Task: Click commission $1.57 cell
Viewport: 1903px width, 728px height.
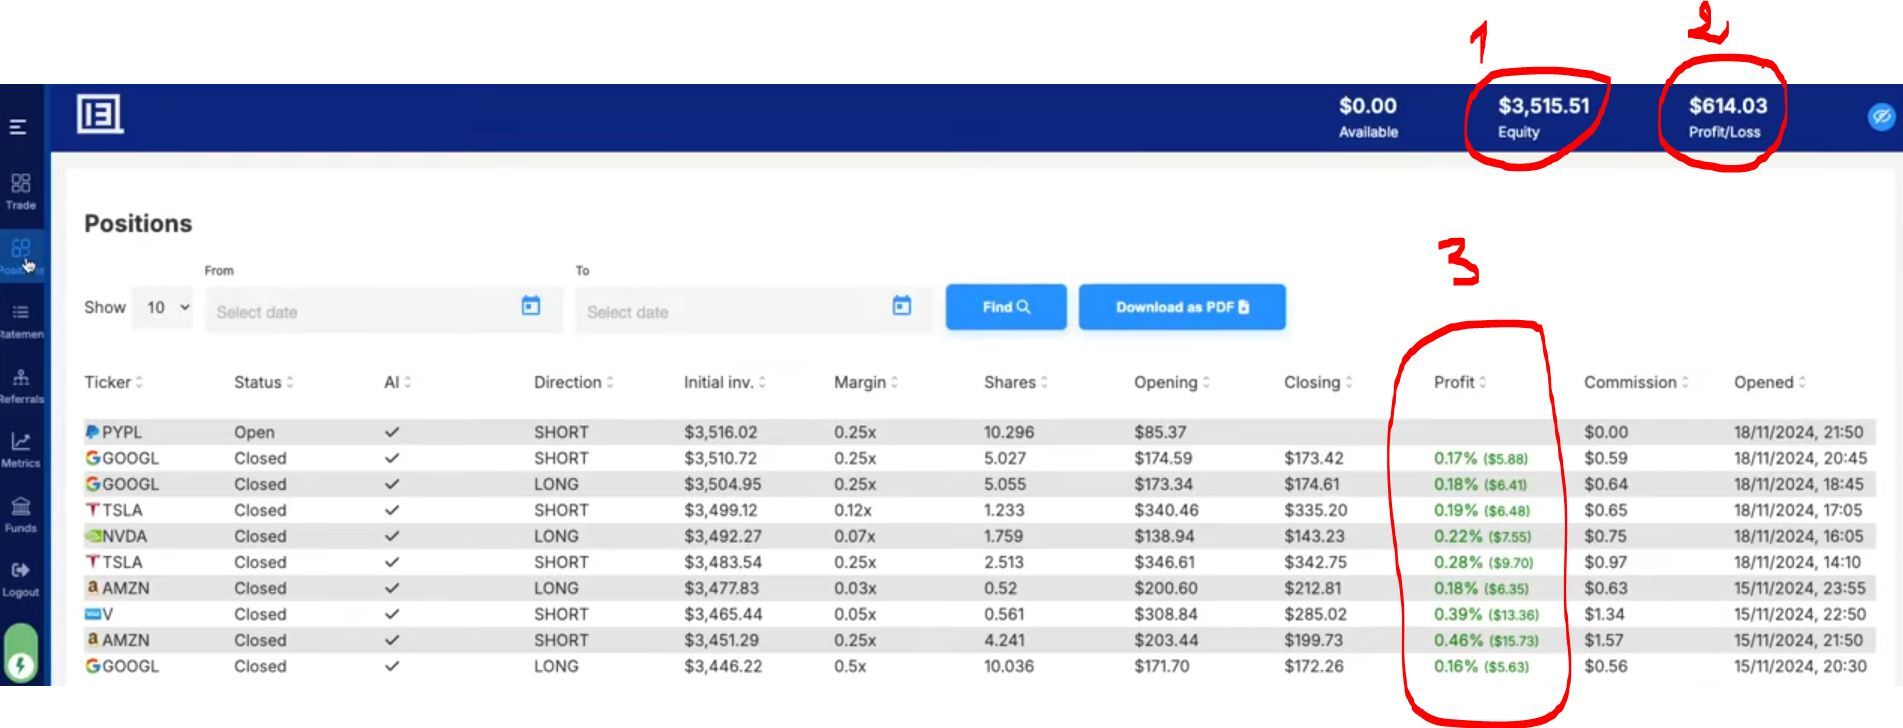Action: (1604, 640)
